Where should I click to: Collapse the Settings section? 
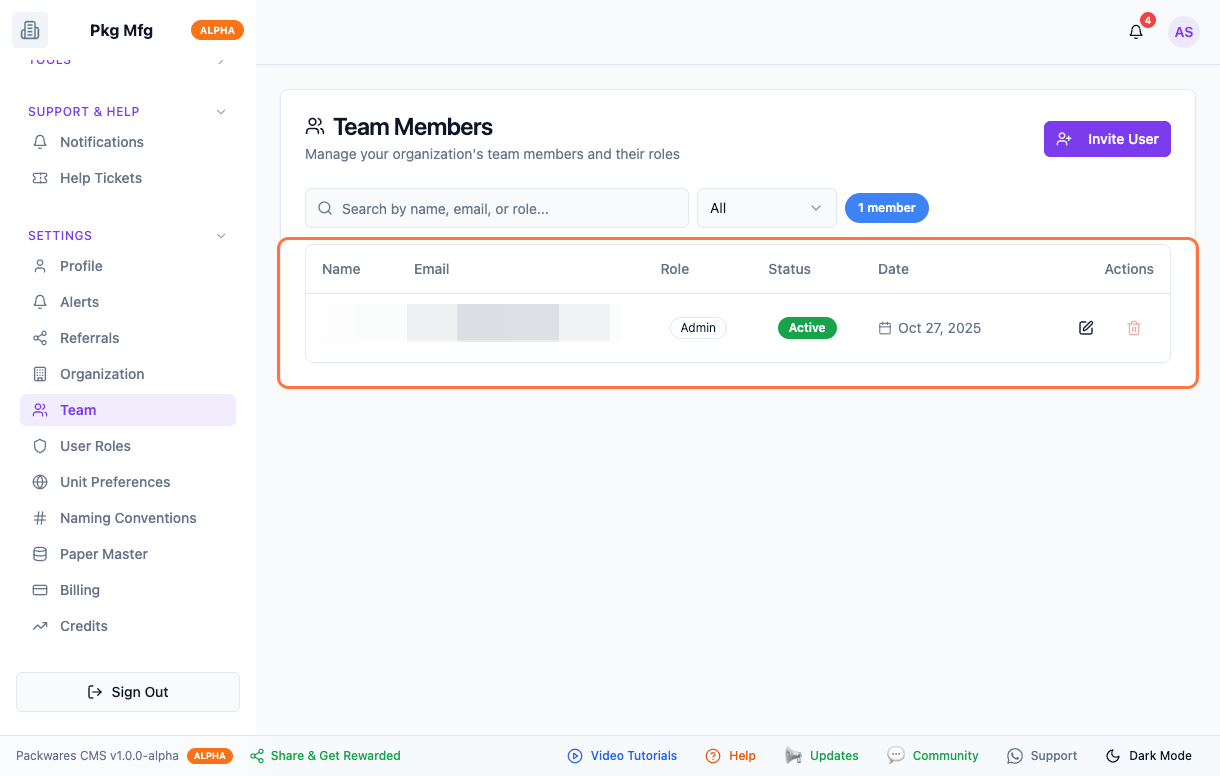221,236
